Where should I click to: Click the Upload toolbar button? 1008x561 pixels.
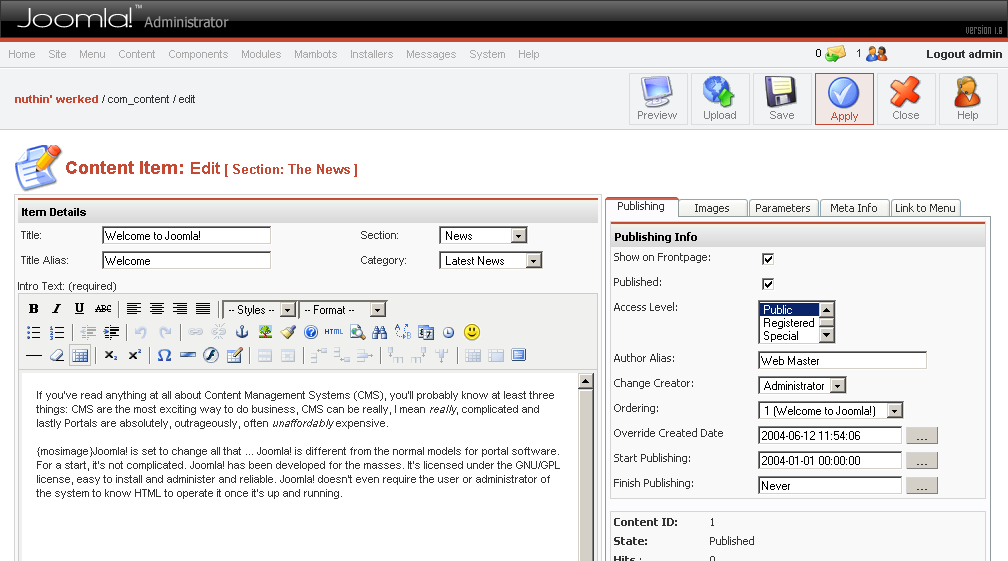pos(719,99)
